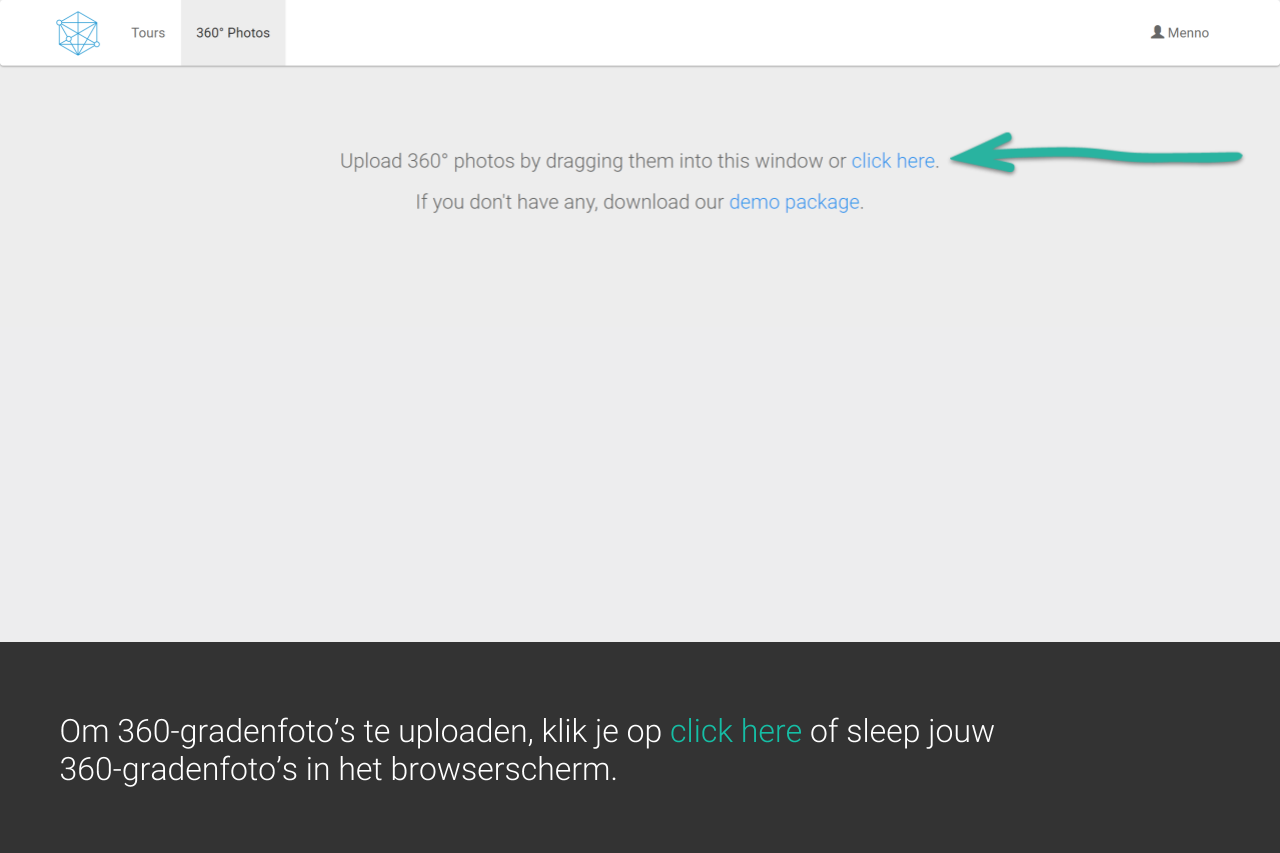The height and width of the screenshot is (853, 1280).
Task: Click the green "click here" caption text
Action: [735, 731]
